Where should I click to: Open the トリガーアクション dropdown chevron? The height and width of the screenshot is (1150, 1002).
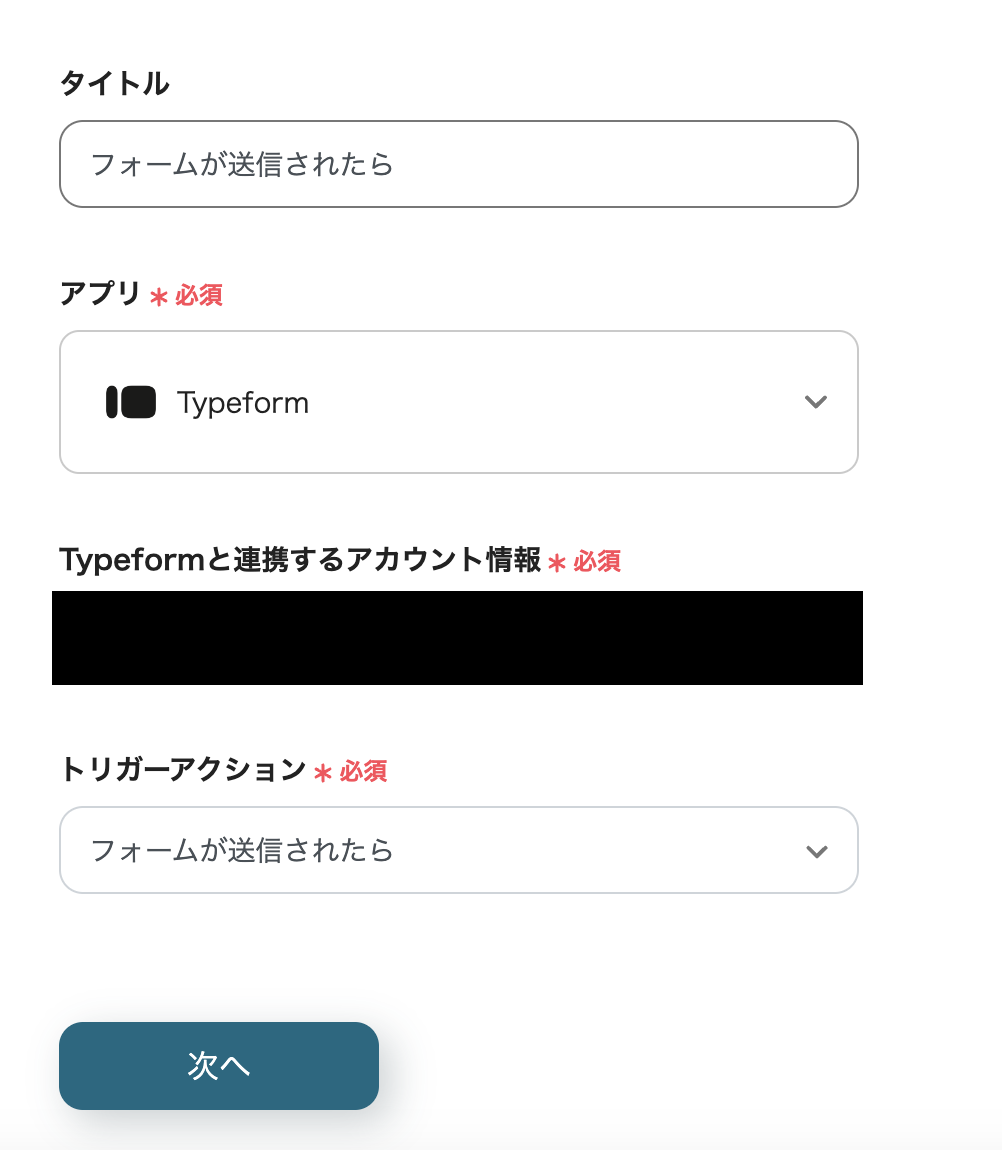click(x=816, y=851)
